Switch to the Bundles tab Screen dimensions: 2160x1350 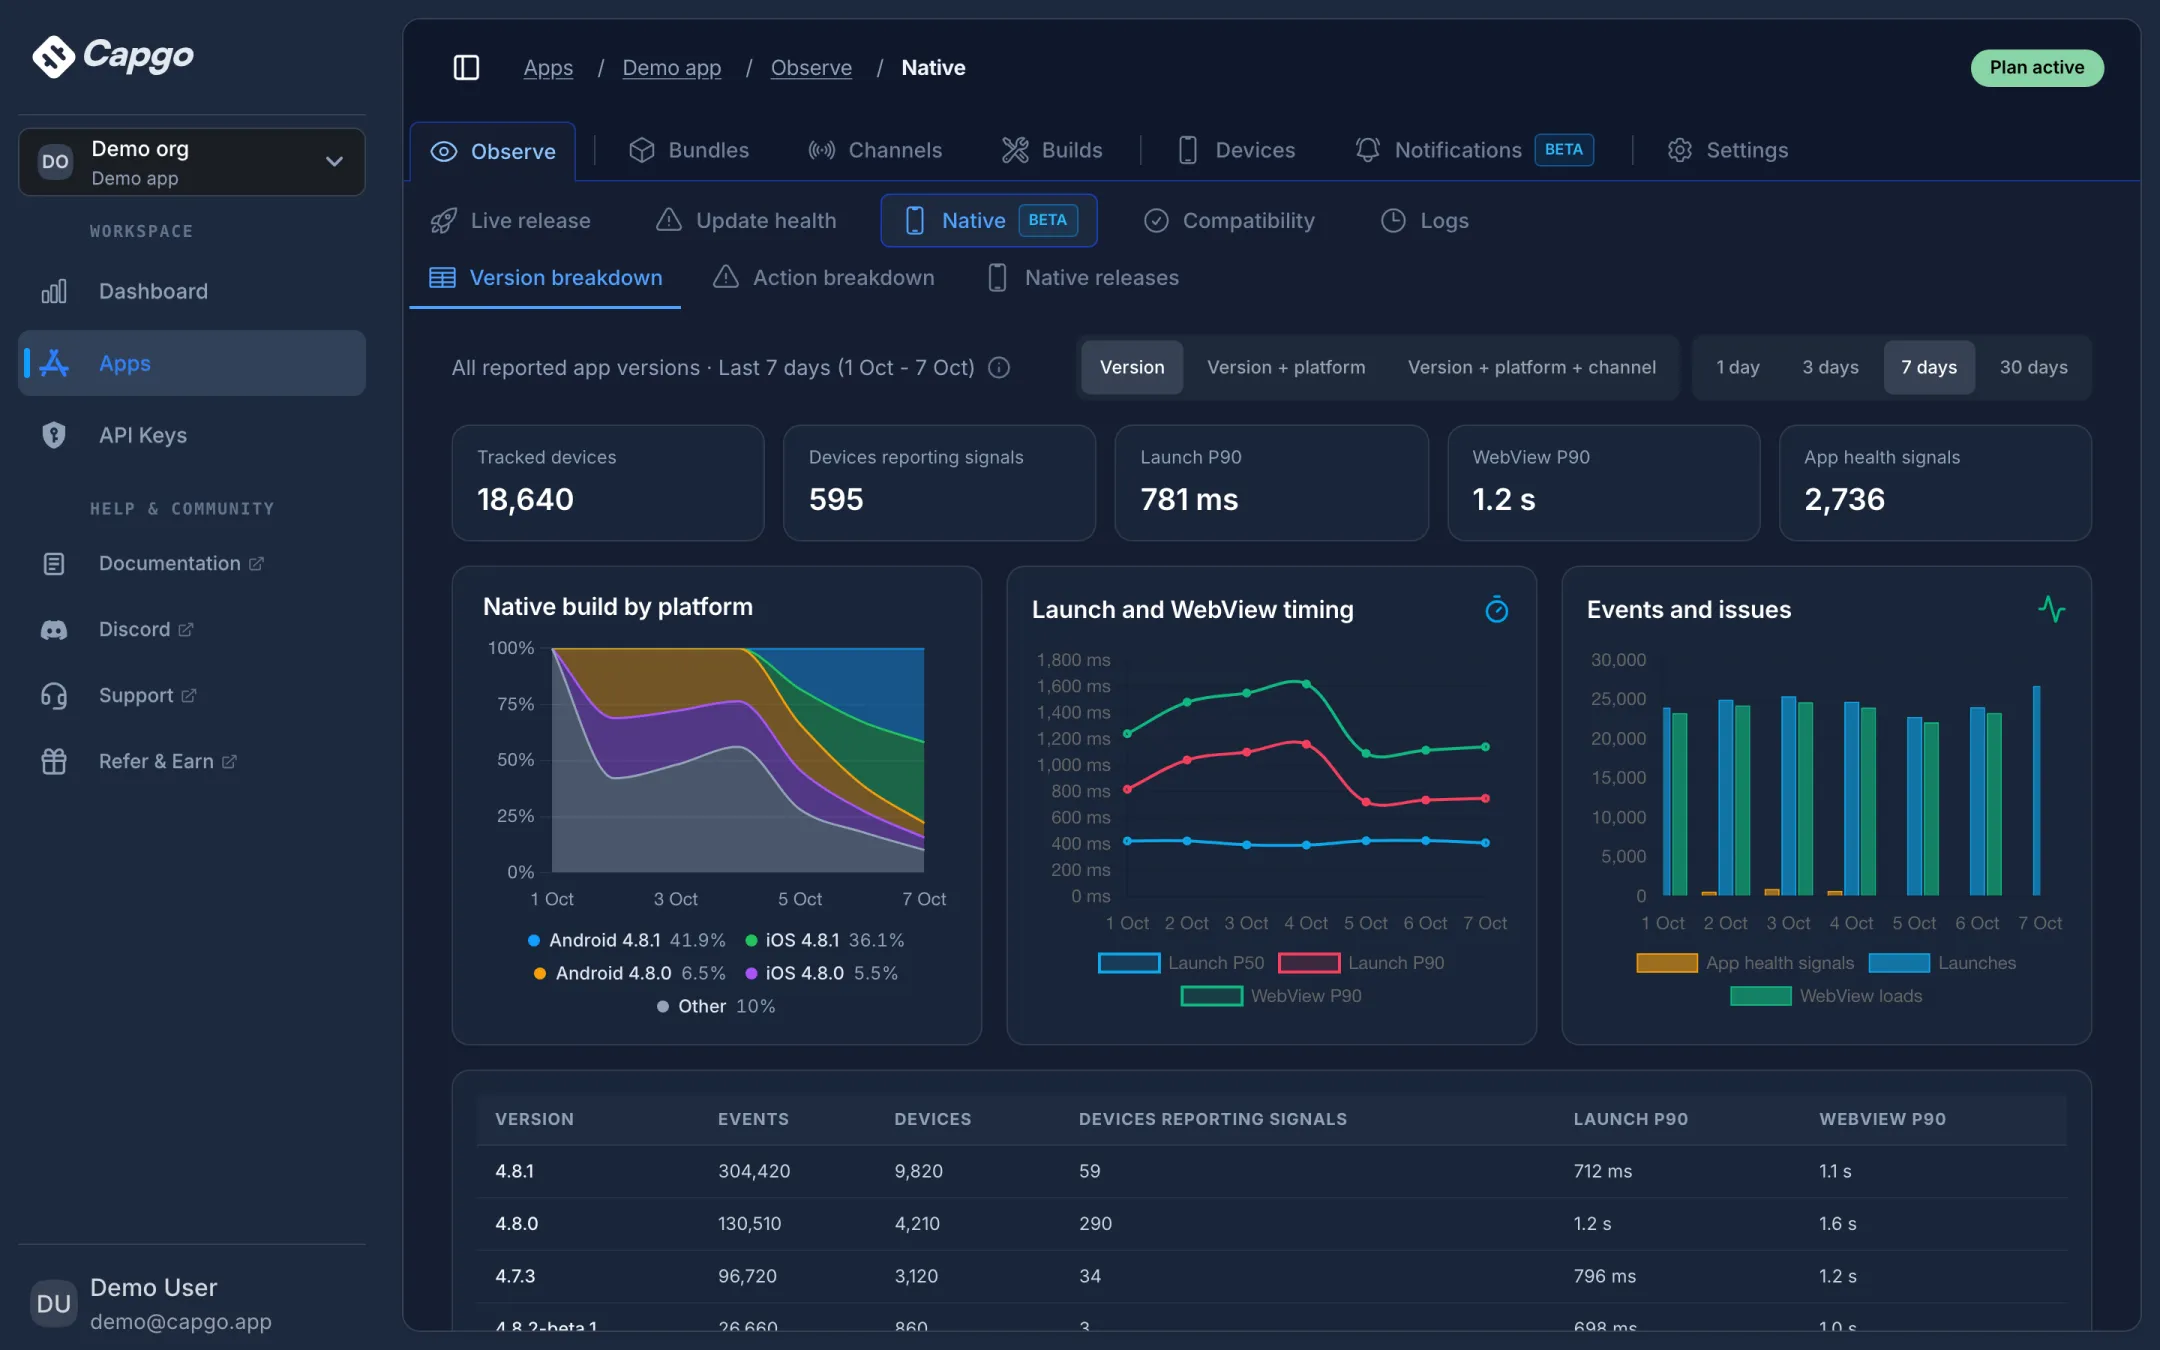[x=689, y=150]
